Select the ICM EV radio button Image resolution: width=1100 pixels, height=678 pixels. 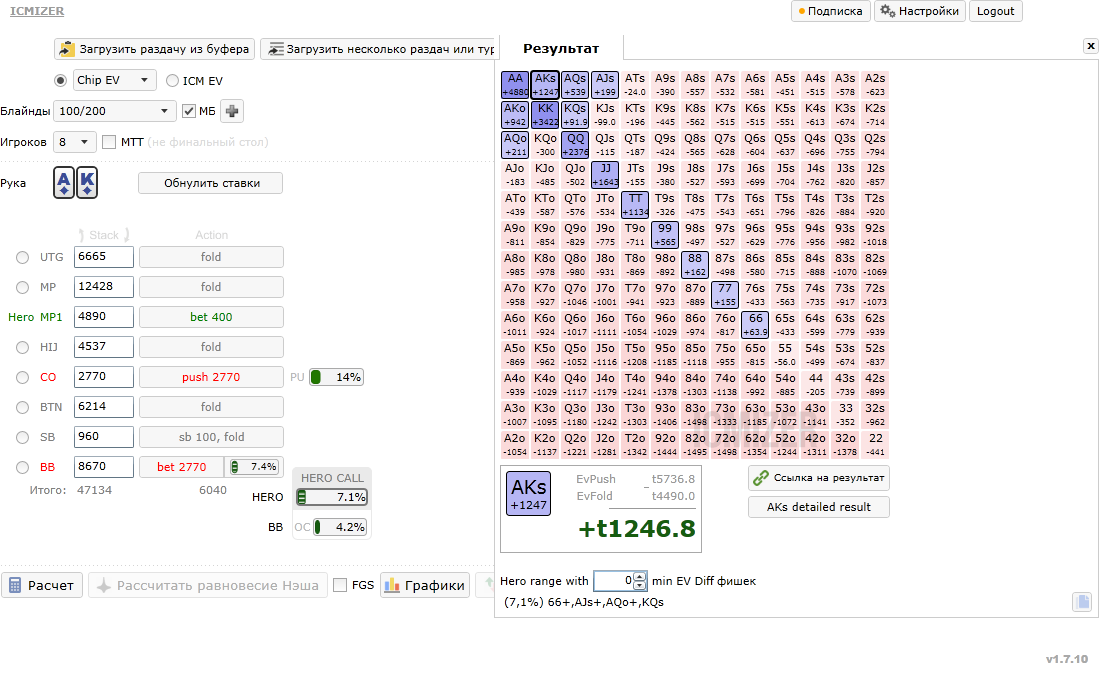point(172,81)
